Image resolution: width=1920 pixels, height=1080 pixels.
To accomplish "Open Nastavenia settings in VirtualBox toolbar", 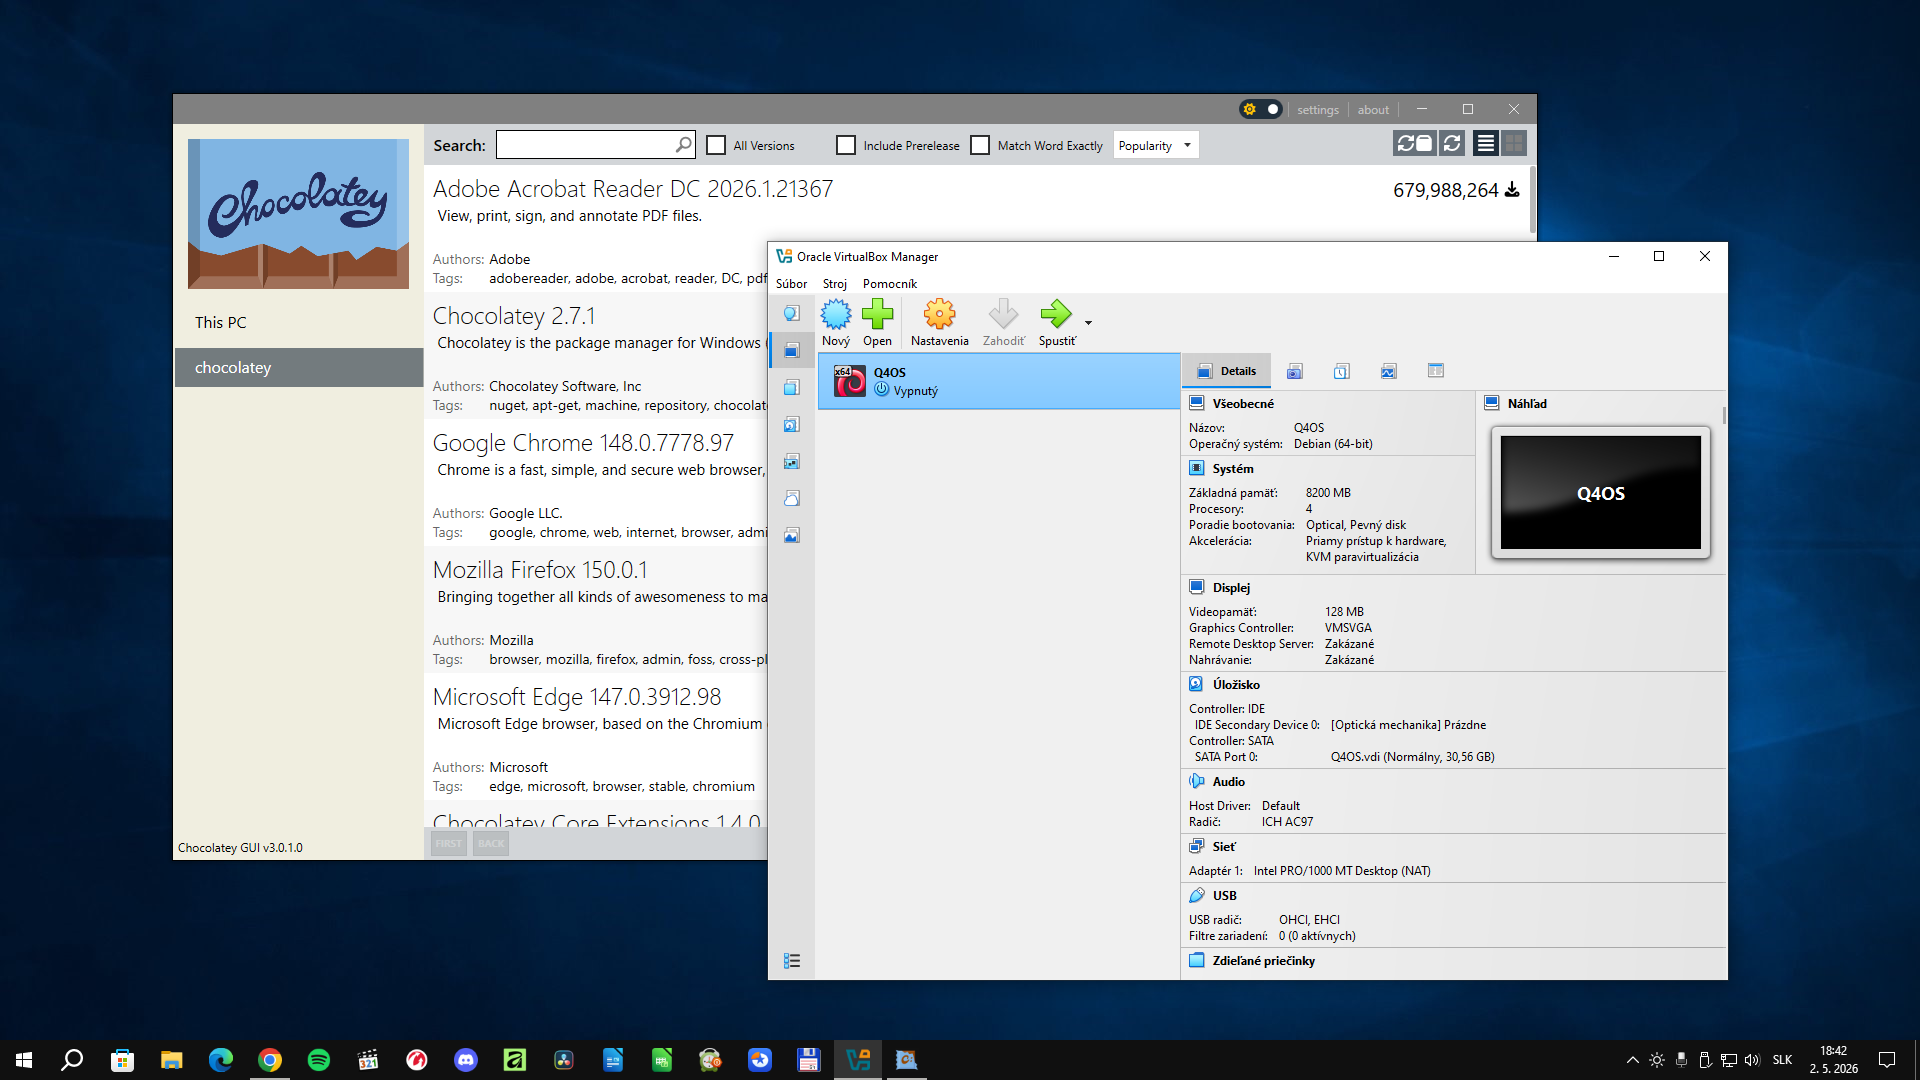I will tap(939, 322).
